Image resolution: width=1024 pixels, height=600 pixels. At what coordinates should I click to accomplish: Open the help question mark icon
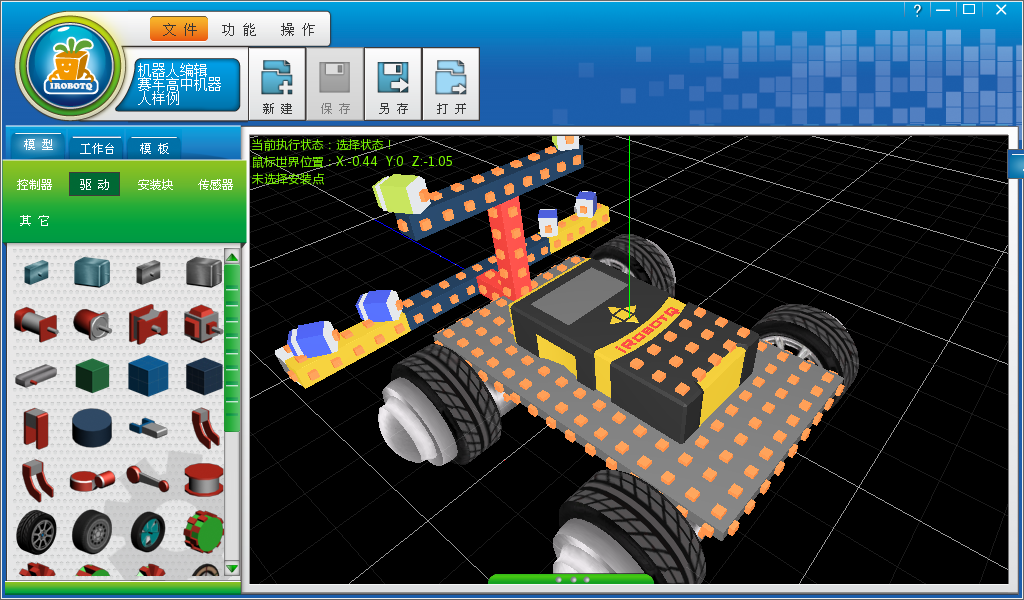[x=916, y=10]
